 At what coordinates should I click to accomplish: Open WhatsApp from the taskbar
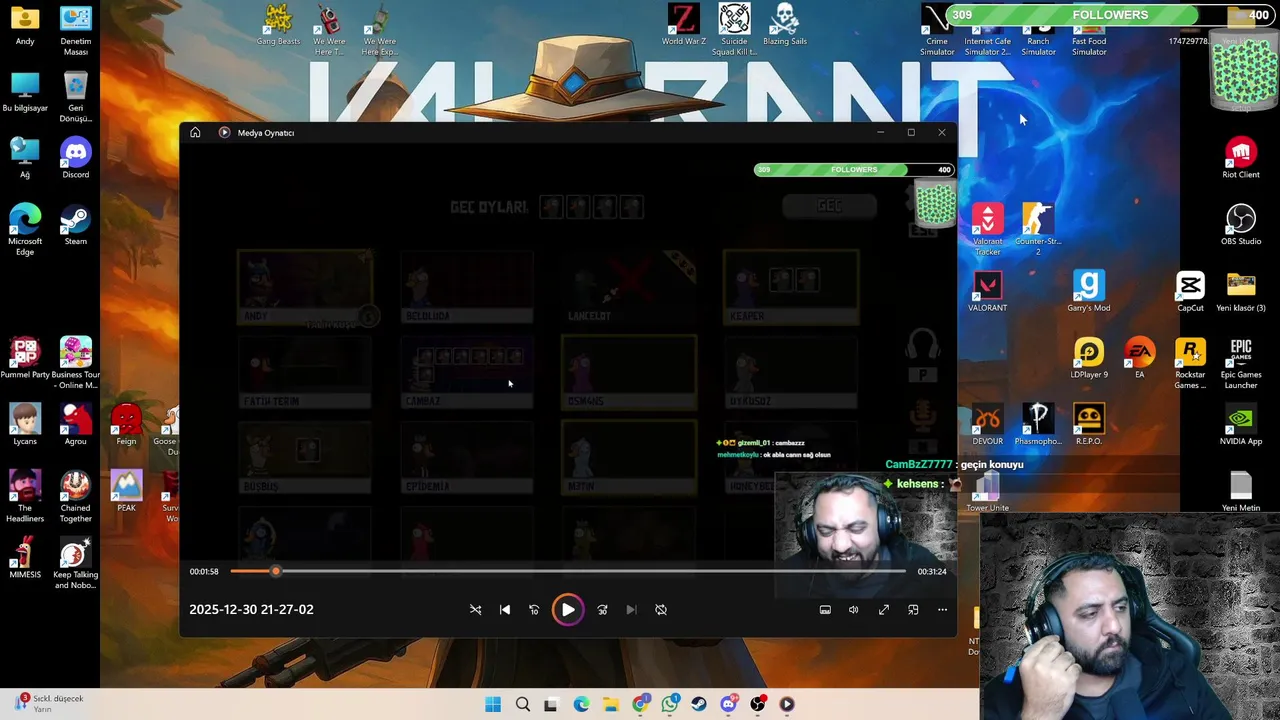(x=670, y=705)
